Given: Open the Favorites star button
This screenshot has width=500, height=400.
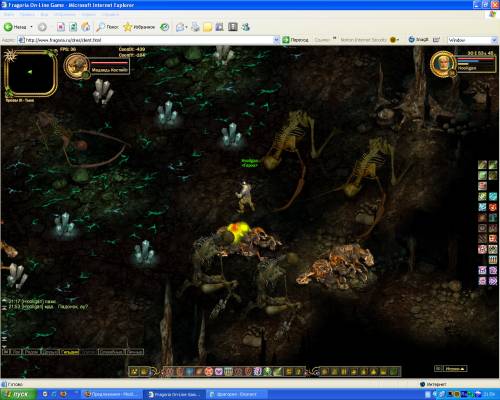Looking at the screenshot, I should point(139,27).
